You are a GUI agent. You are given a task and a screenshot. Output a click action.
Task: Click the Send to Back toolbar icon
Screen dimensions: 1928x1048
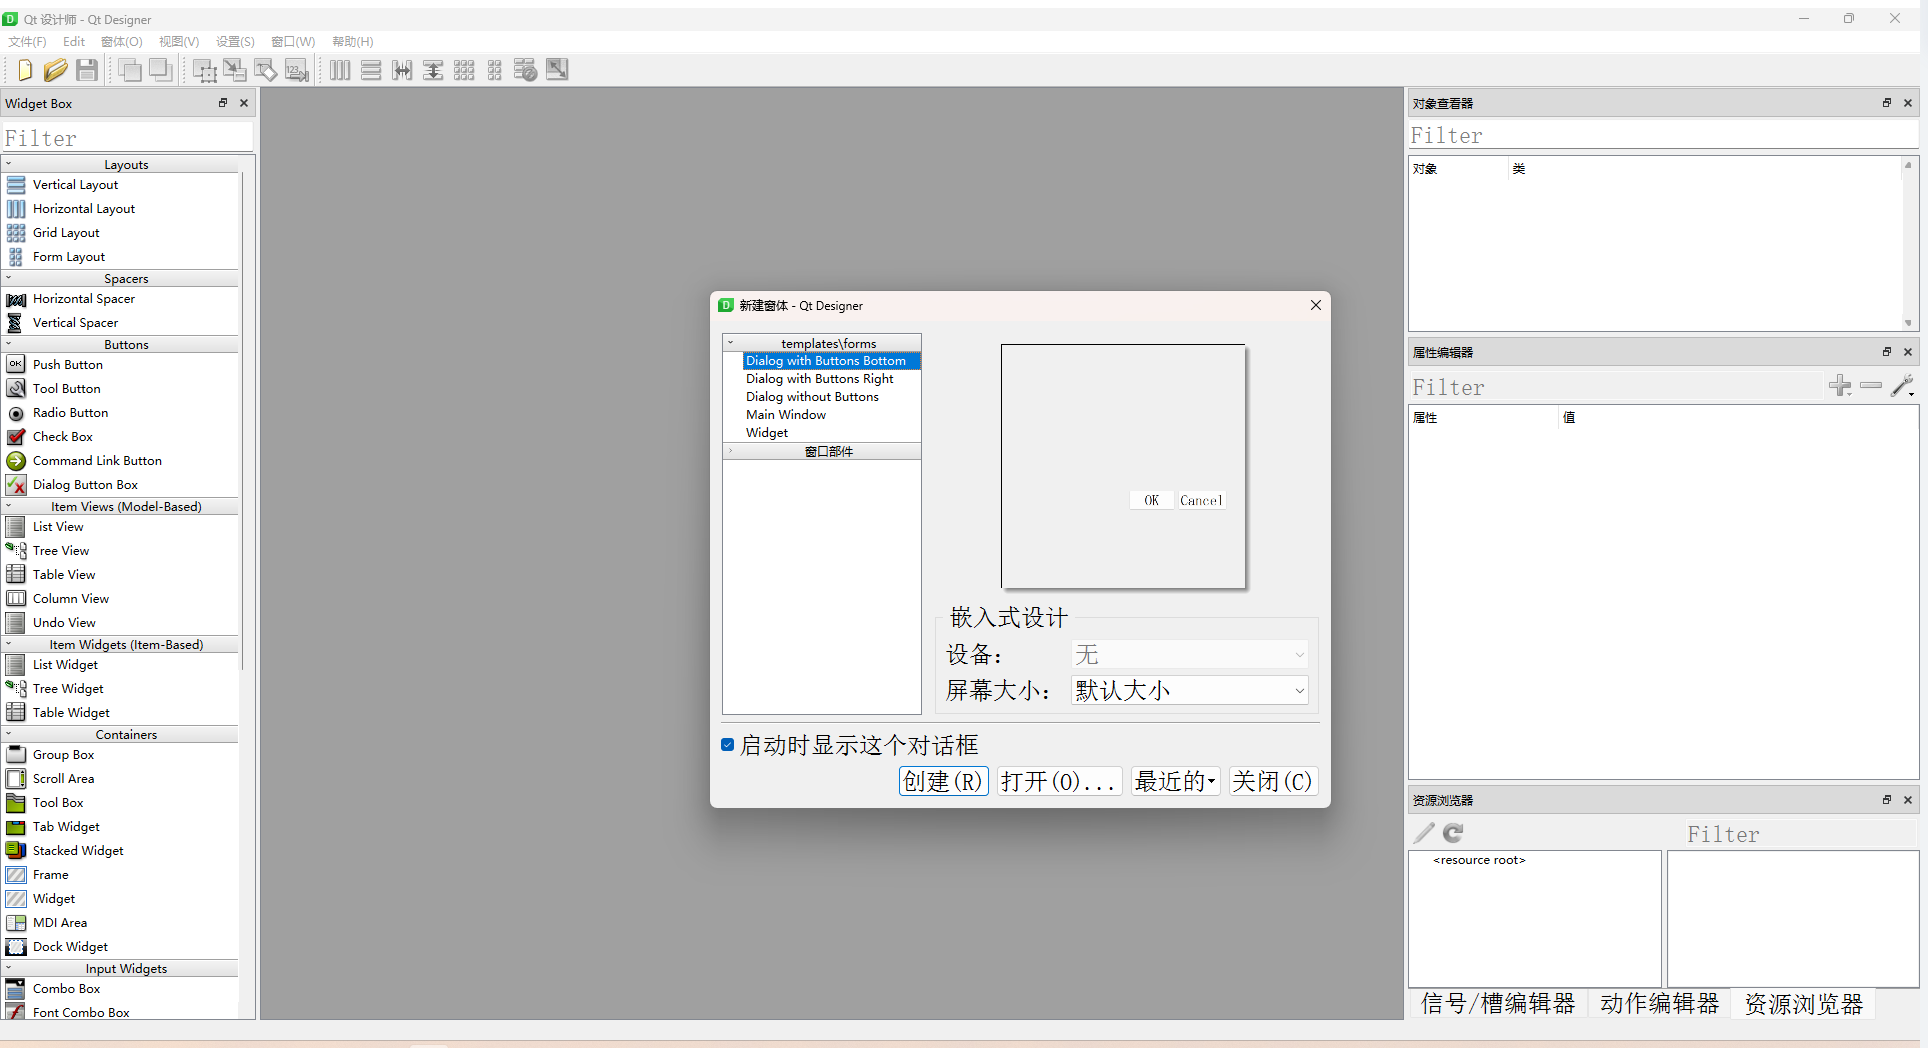coord(130,70)
